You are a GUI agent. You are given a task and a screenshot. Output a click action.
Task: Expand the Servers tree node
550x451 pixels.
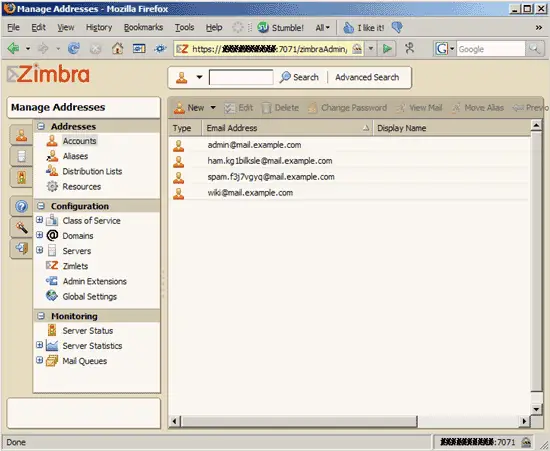40,250
